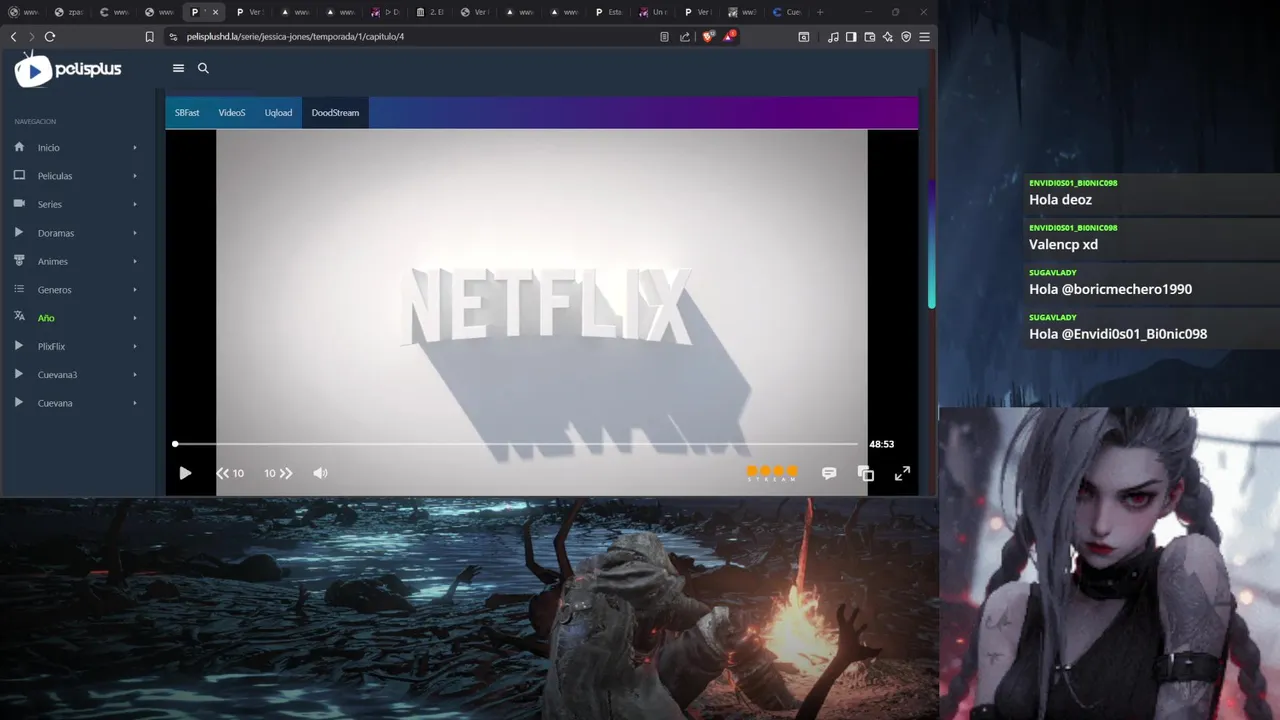
Task: Open Doramas in the sidebar
Action: coord(56,233)
